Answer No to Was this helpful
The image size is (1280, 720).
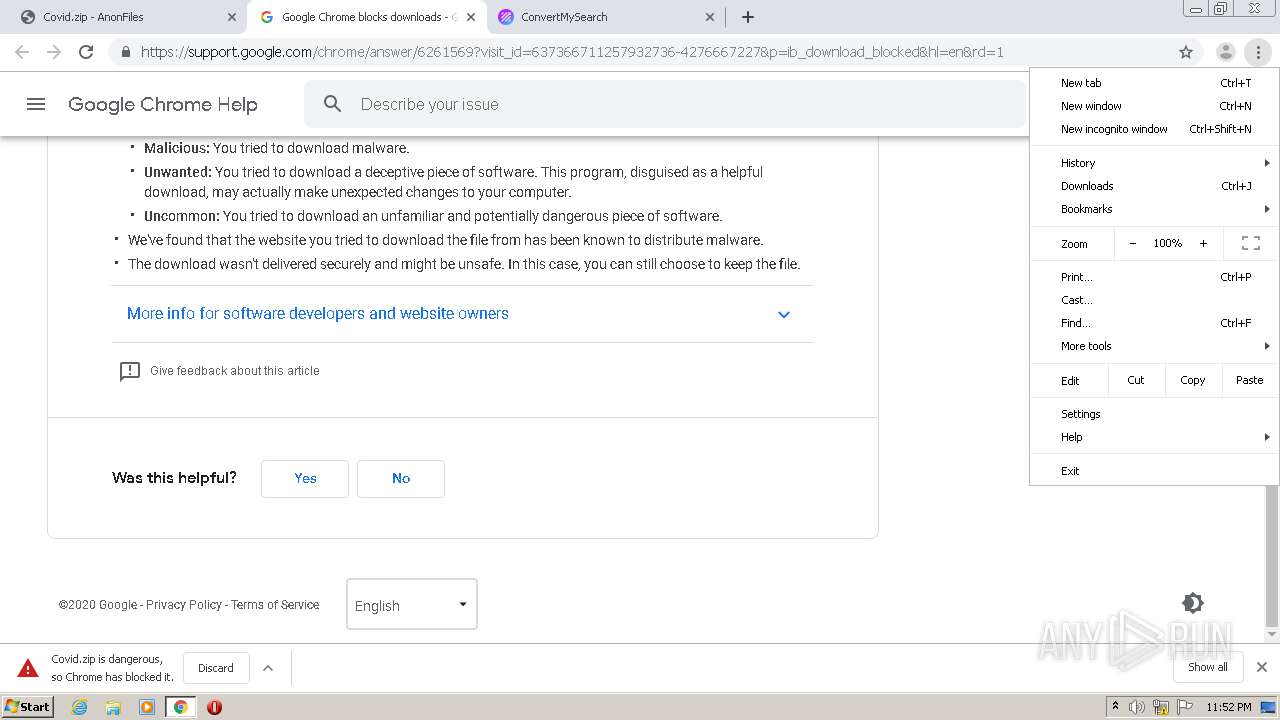click(x=401, y=478)
